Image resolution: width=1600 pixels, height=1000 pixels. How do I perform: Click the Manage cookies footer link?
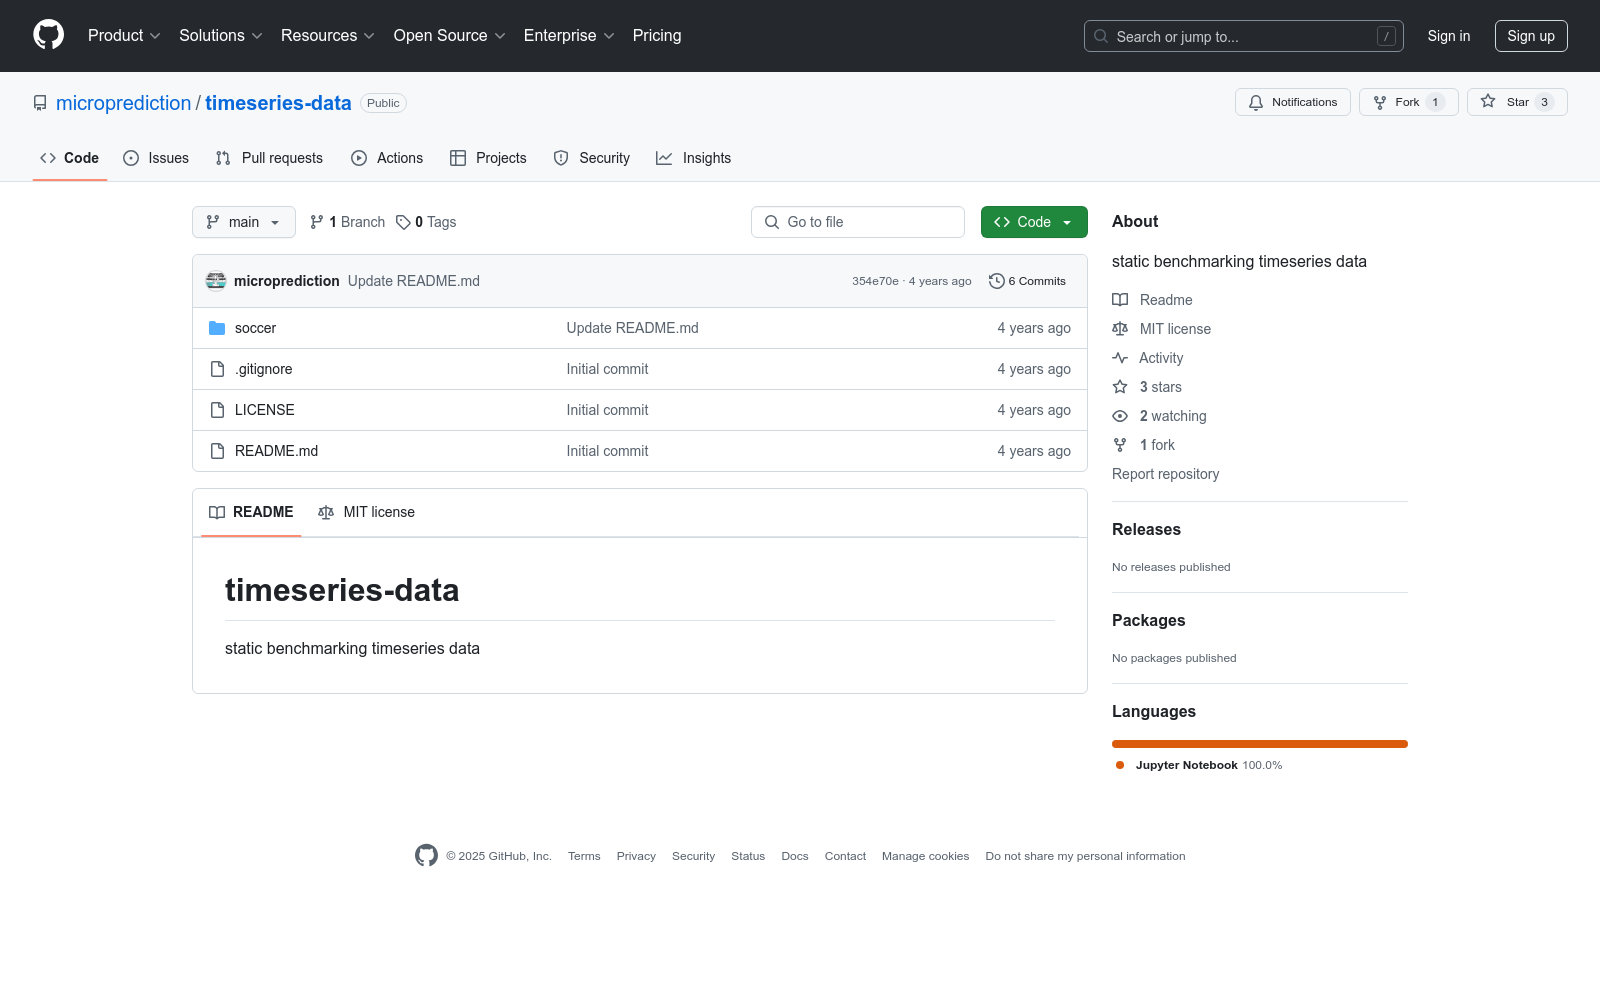[925, 856]
